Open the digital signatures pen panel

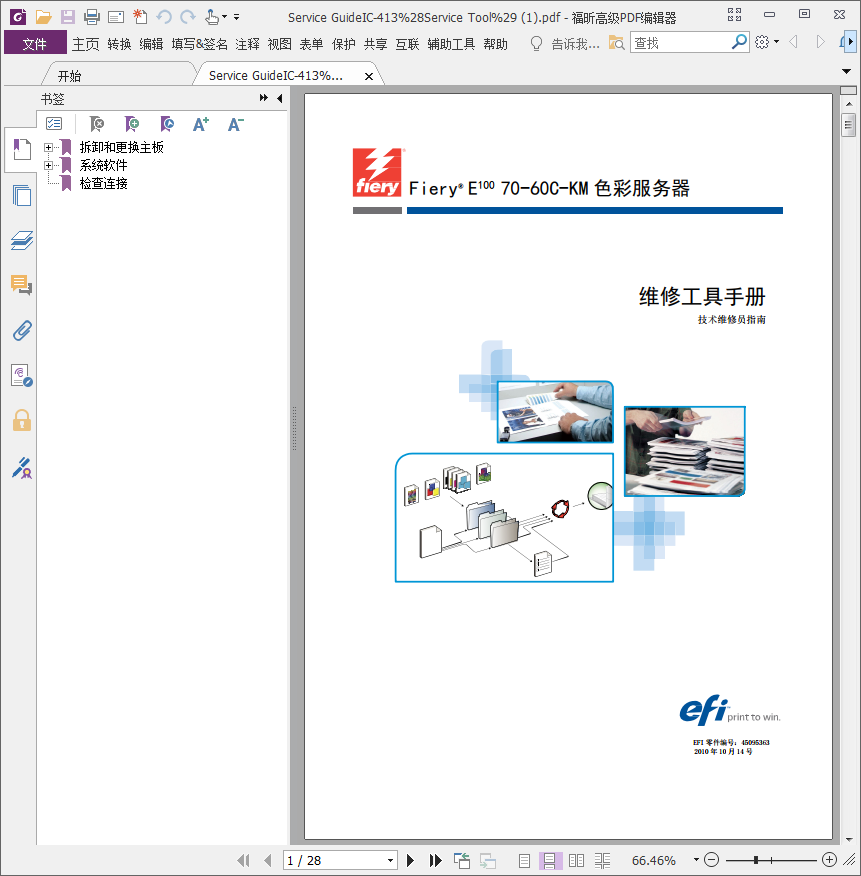(22, 468)
